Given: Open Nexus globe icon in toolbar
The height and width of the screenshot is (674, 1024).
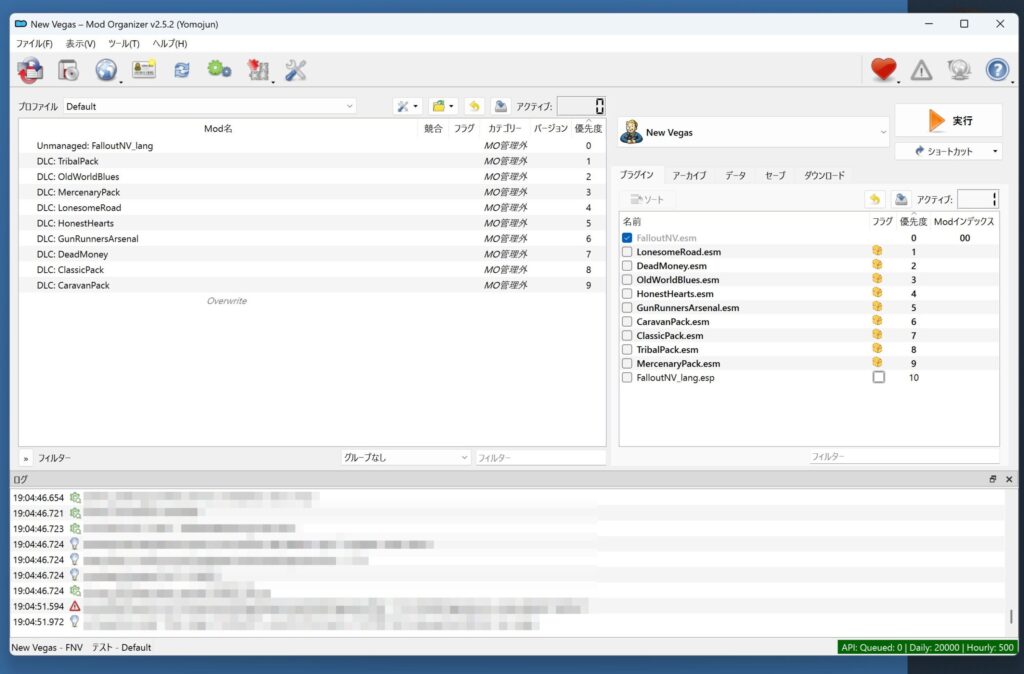Looking at the screenshot, I should pos(105,69).
